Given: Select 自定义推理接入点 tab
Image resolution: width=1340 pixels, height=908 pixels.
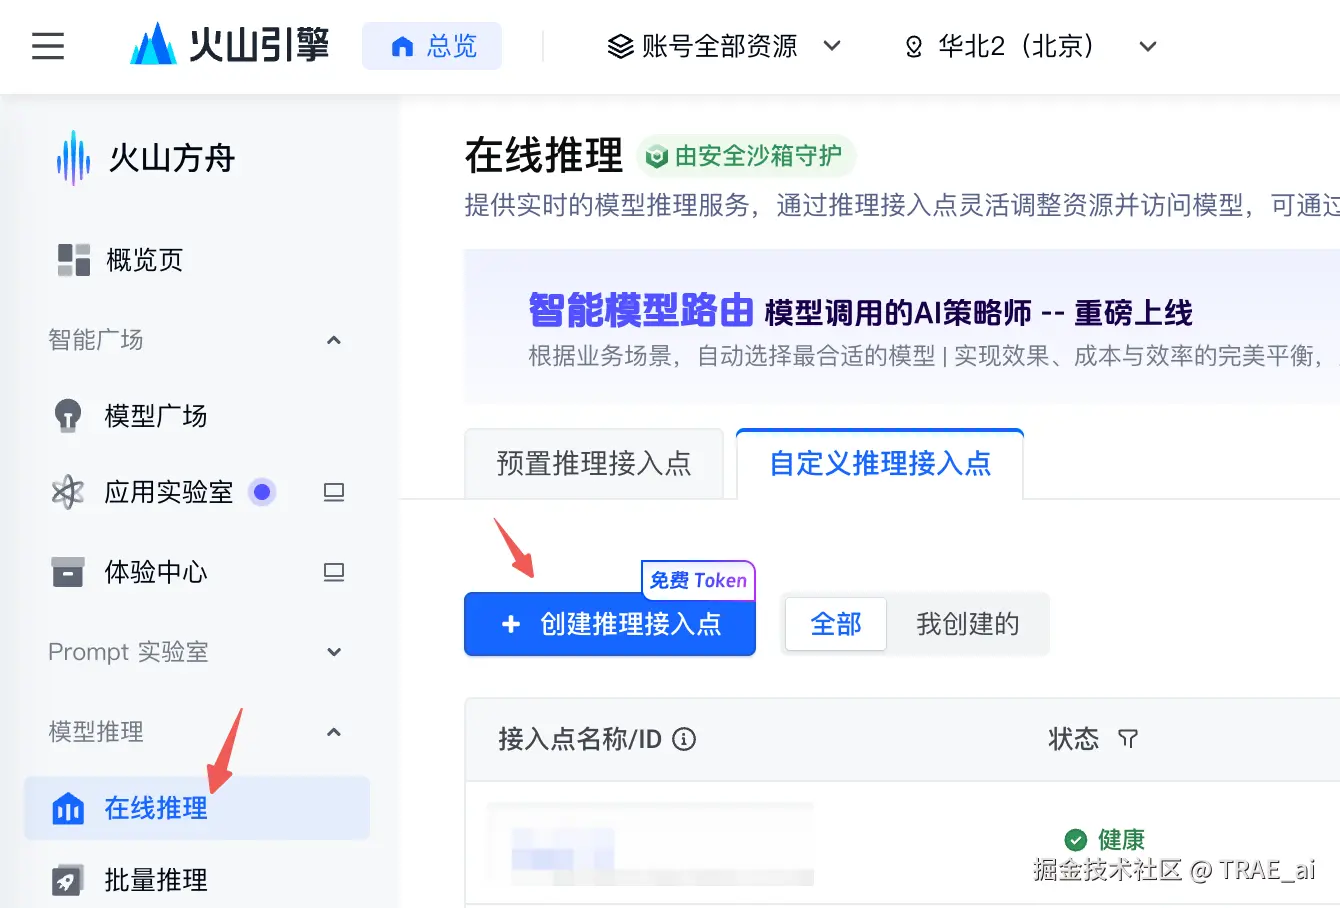Looking at the screenshot, I should [880, 463].
